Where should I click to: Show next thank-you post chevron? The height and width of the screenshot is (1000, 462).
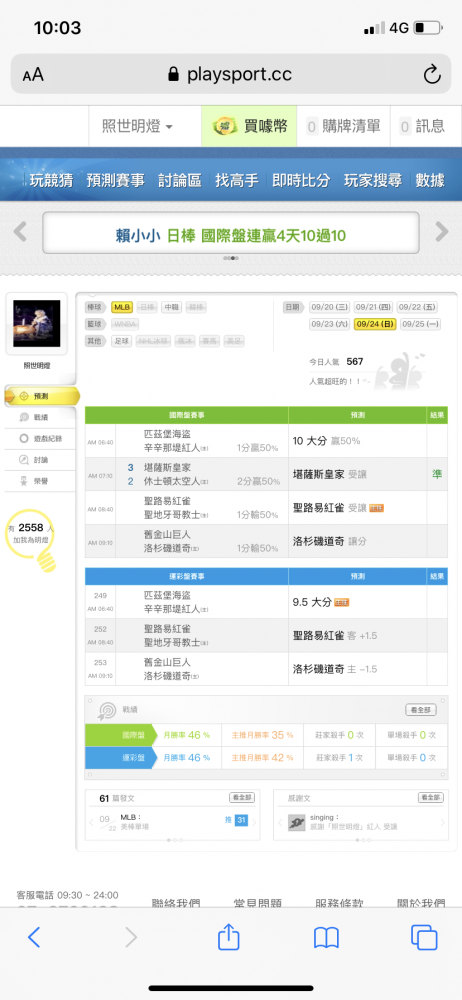442,823
